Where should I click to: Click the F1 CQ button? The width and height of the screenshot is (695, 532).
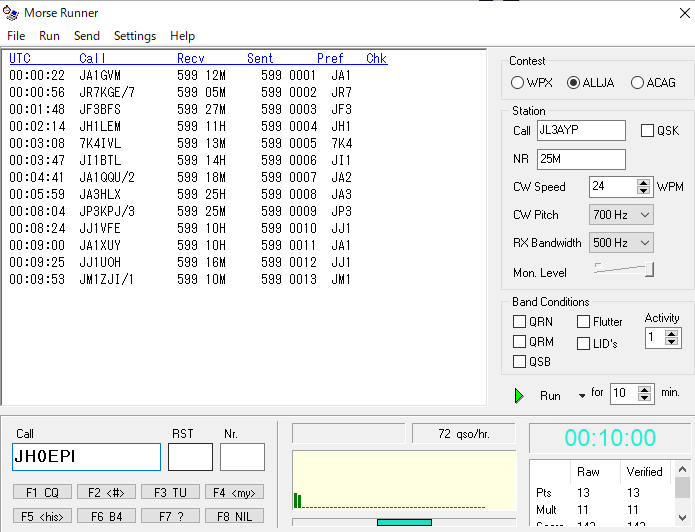pyautogui.click(x=42, y=492)
